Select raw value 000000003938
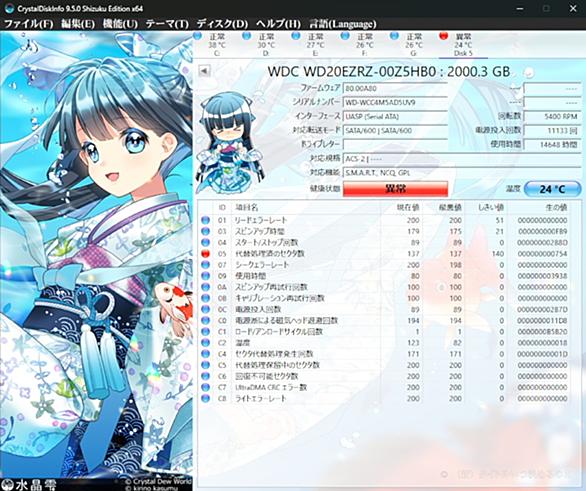 542,276
